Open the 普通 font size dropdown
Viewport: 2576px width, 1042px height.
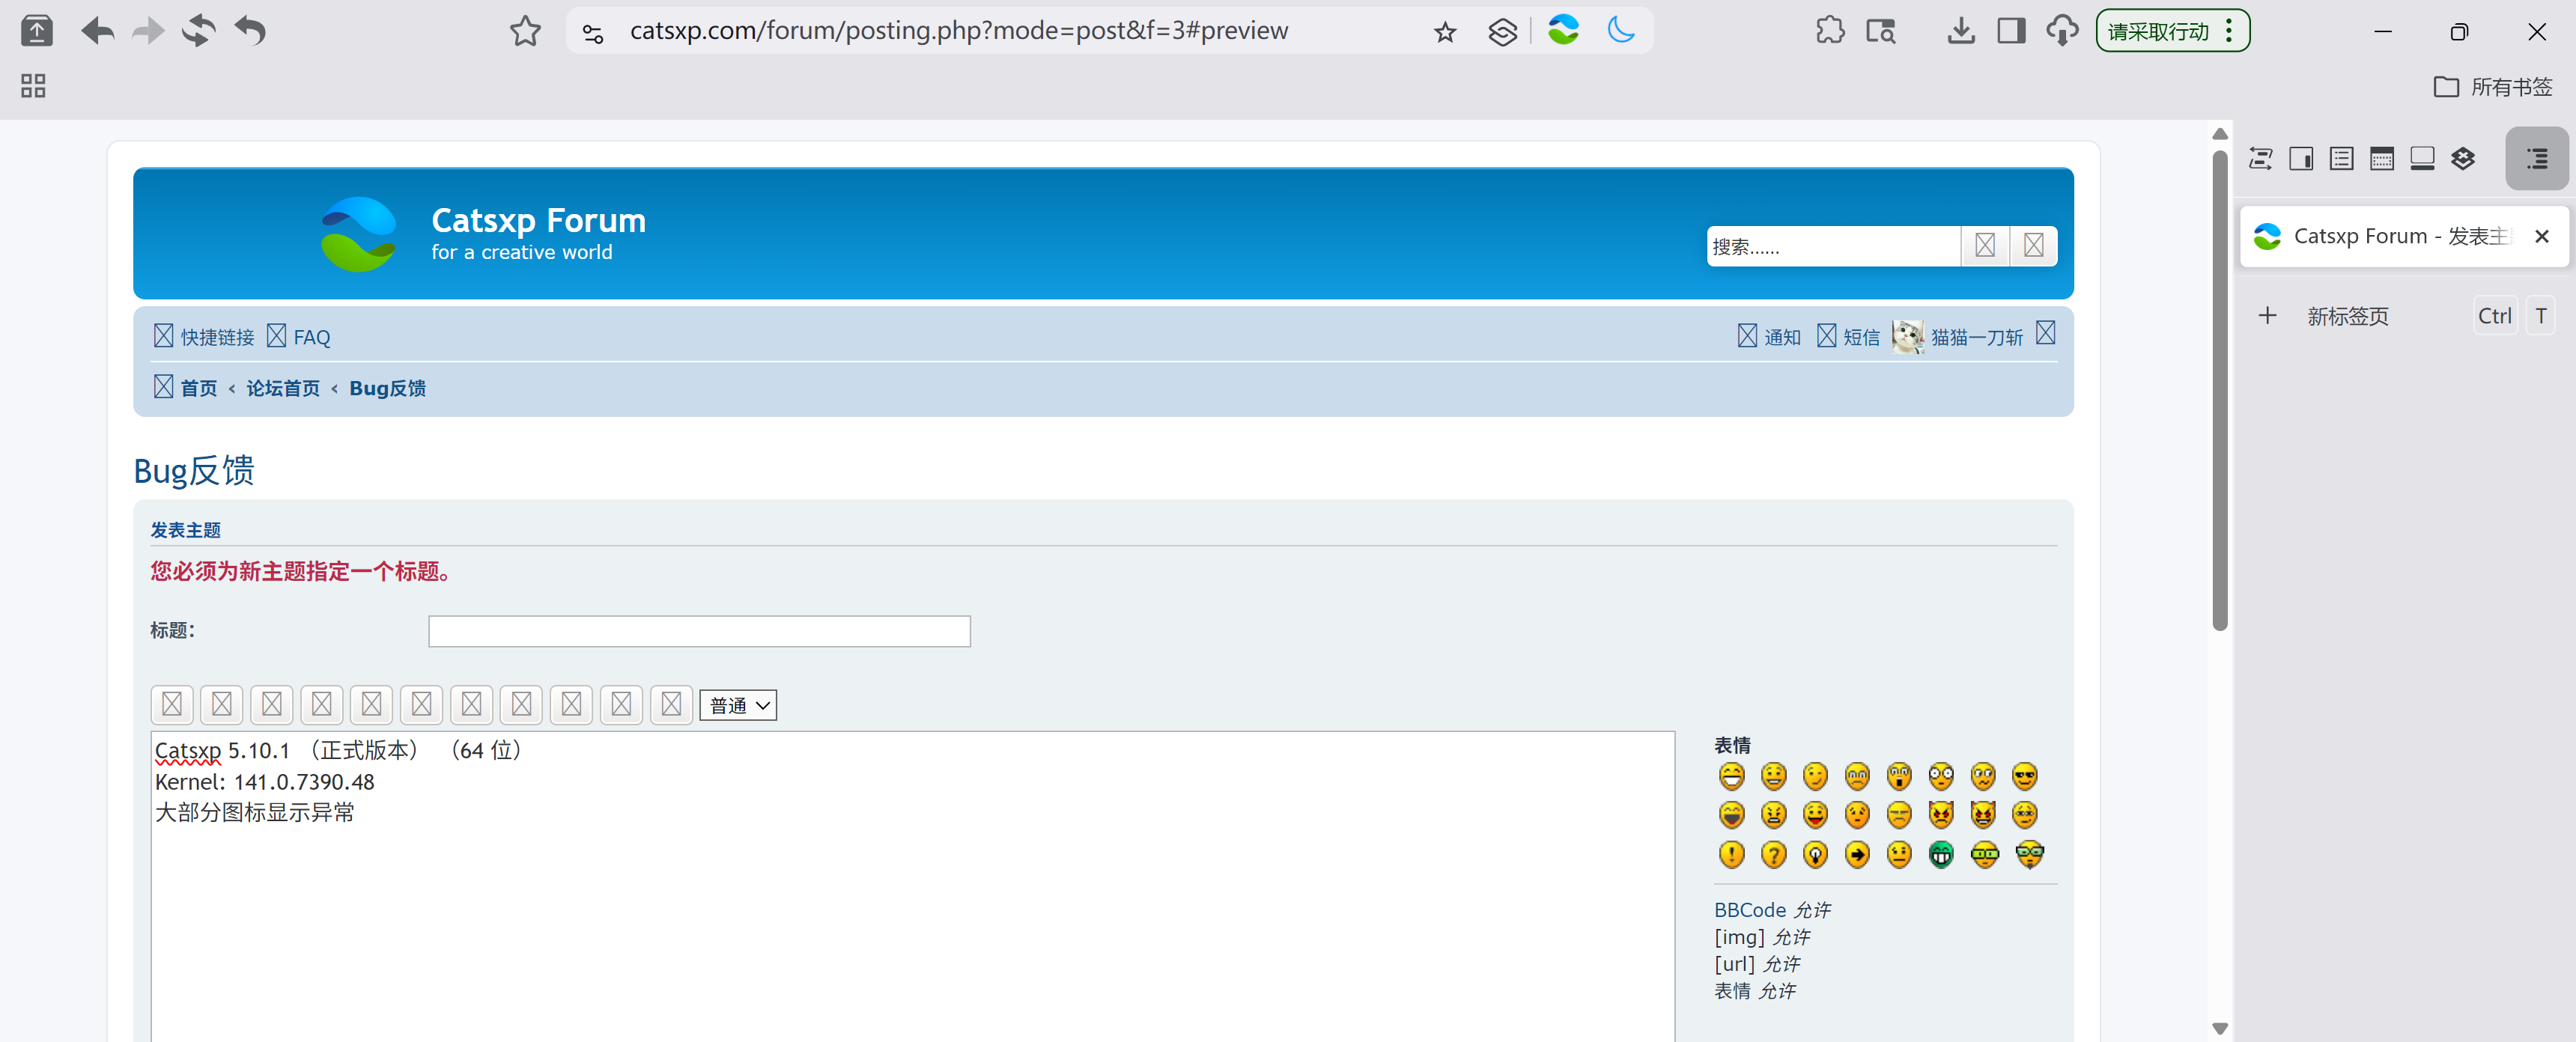pos(738,705)
